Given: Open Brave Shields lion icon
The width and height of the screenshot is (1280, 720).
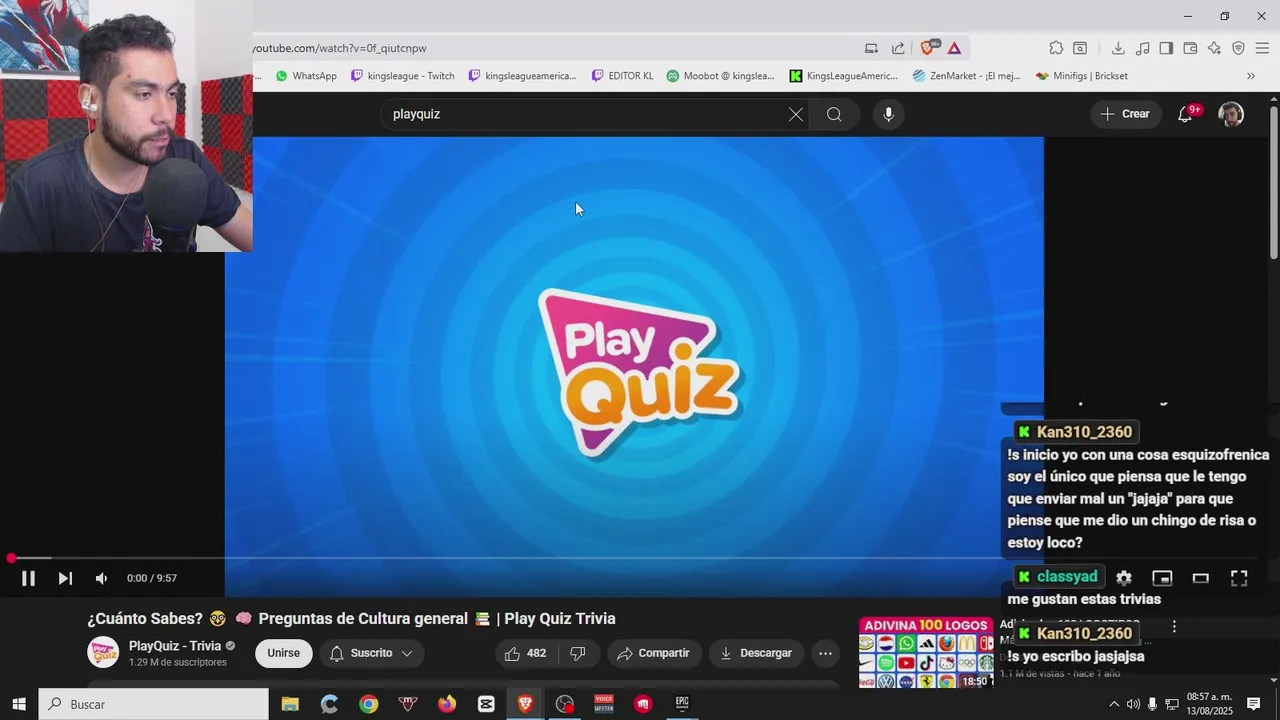Looking at the screenshot, I should click(x=929, y=48).
